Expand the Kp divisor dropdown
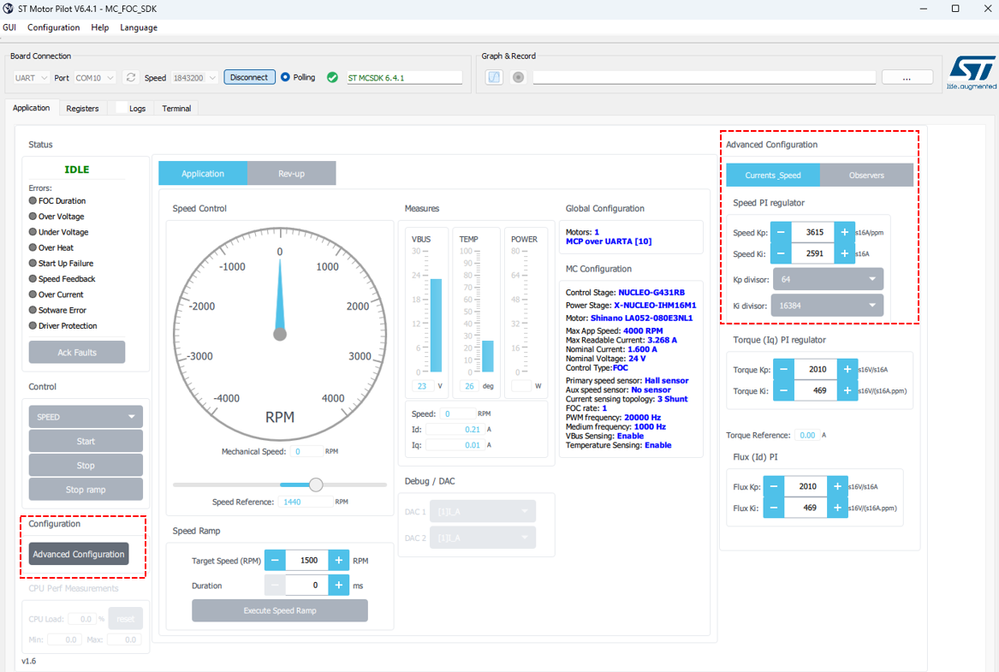The image size is (999, 672). 828,279
